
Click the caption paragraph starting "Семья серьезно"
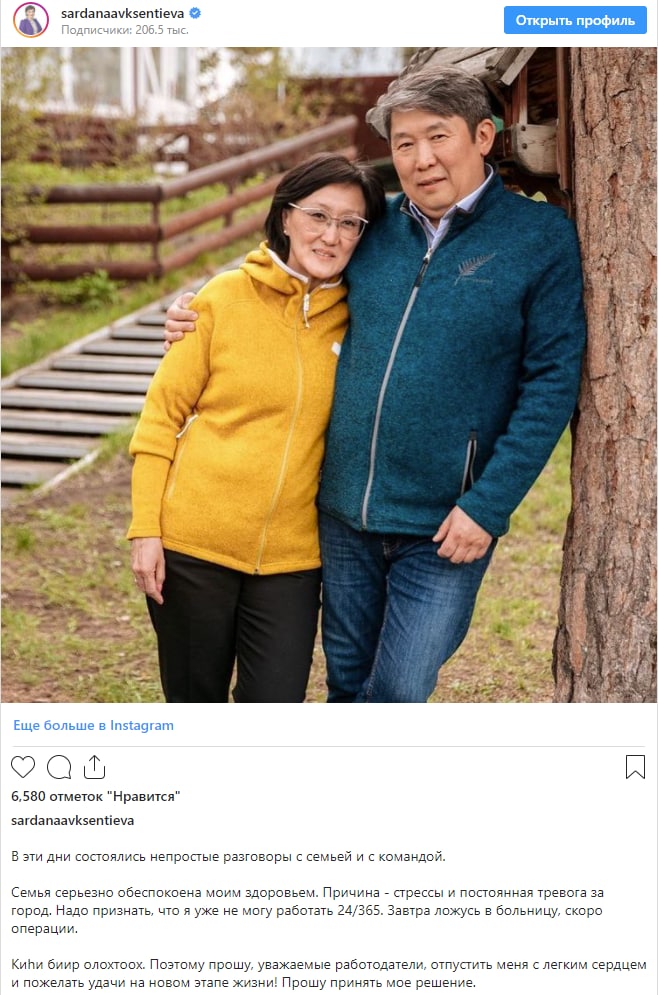pos(308,911)
